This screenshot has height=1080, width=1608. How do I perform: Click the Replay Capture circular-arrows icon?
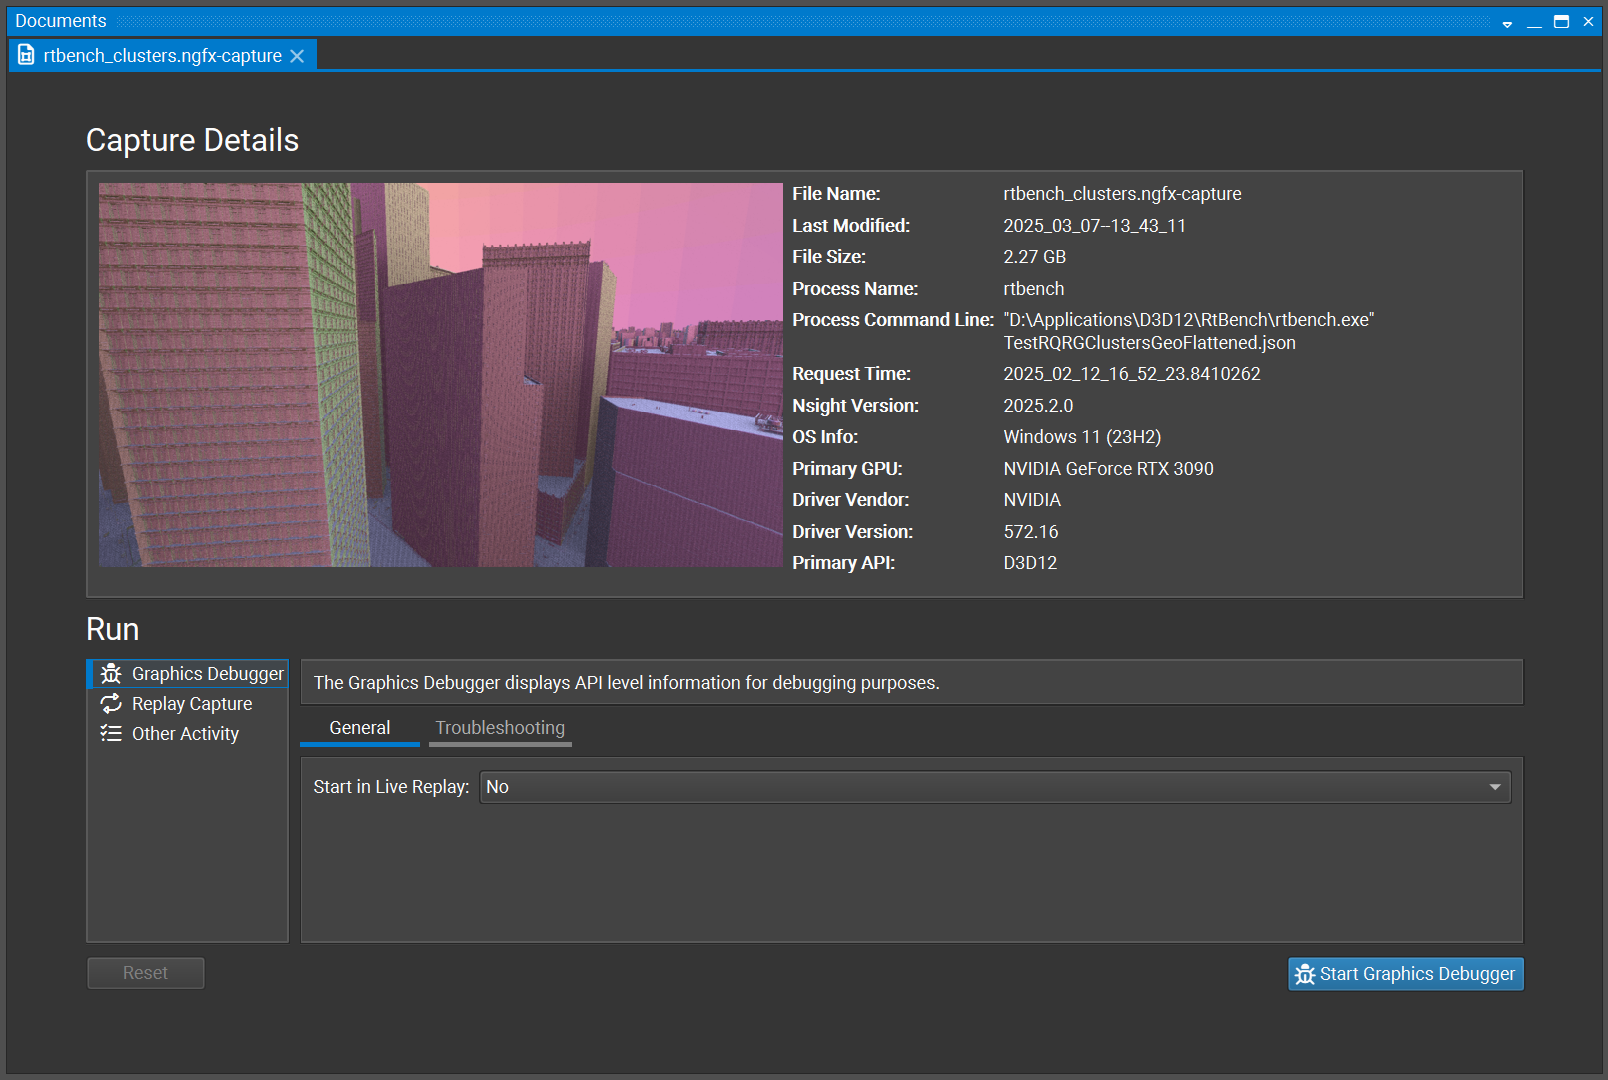click(x=112, y=703)
